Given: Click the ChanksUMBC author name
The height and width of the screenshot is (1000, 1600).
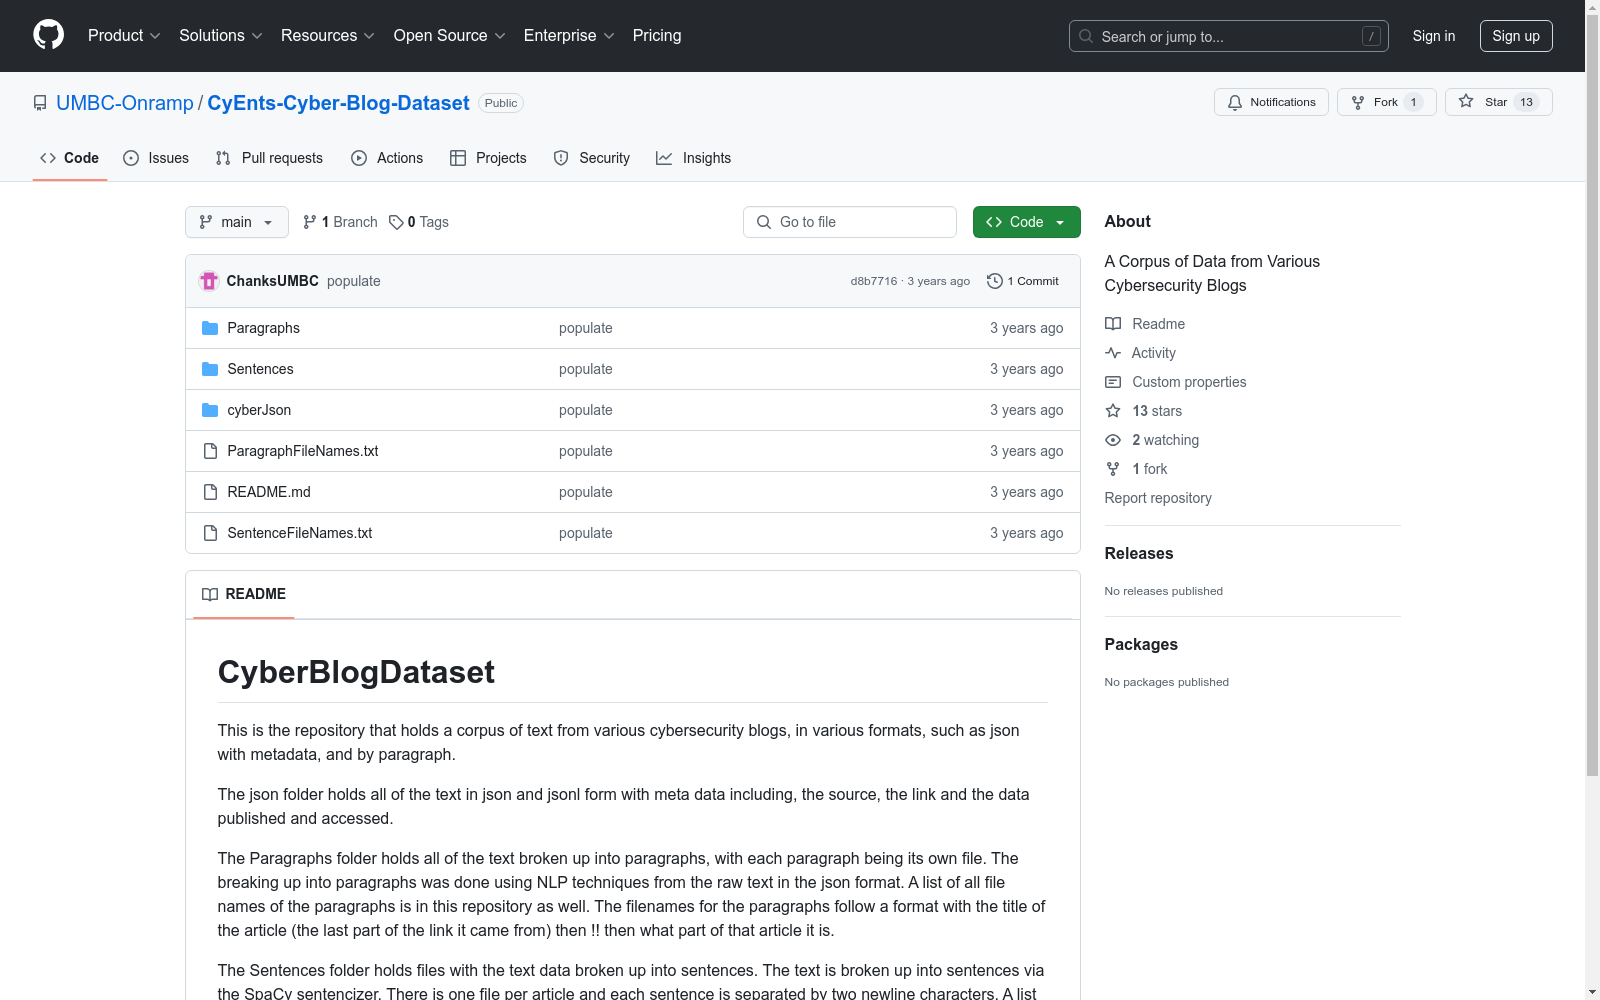Looking at the screenshot, I should tap(273, 281).
